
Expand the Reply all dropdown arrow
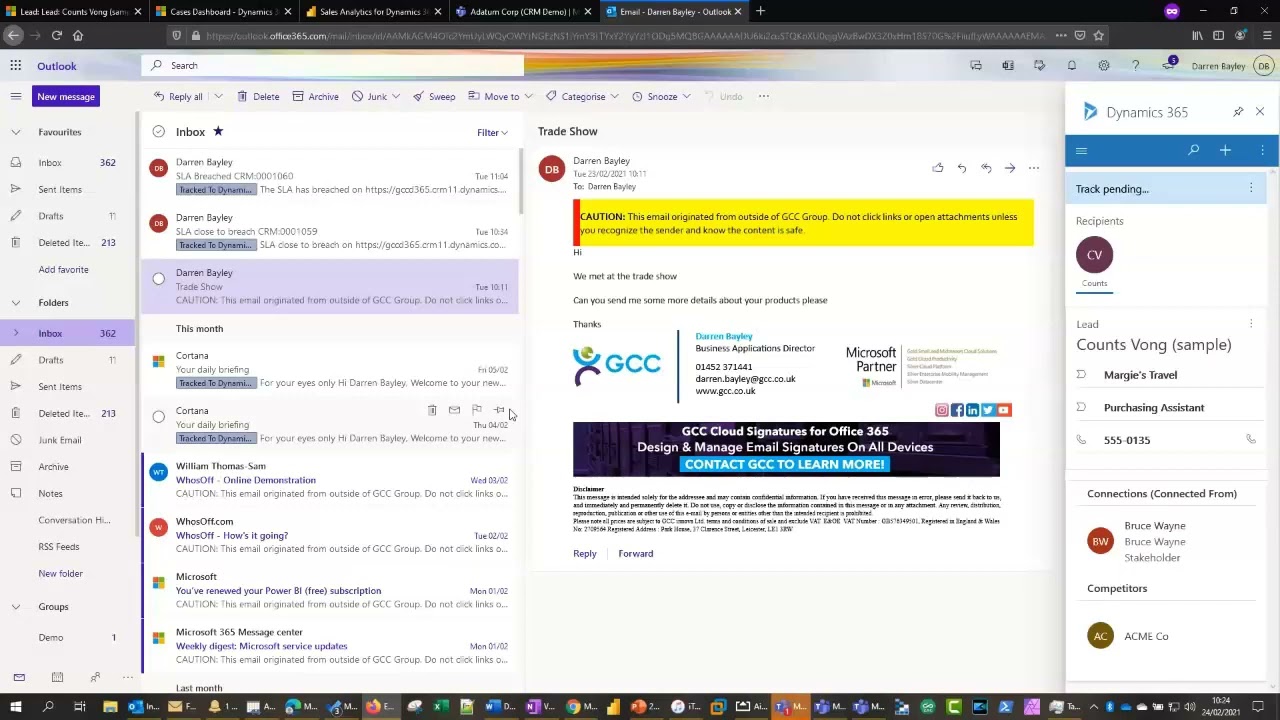click(217, 97)
